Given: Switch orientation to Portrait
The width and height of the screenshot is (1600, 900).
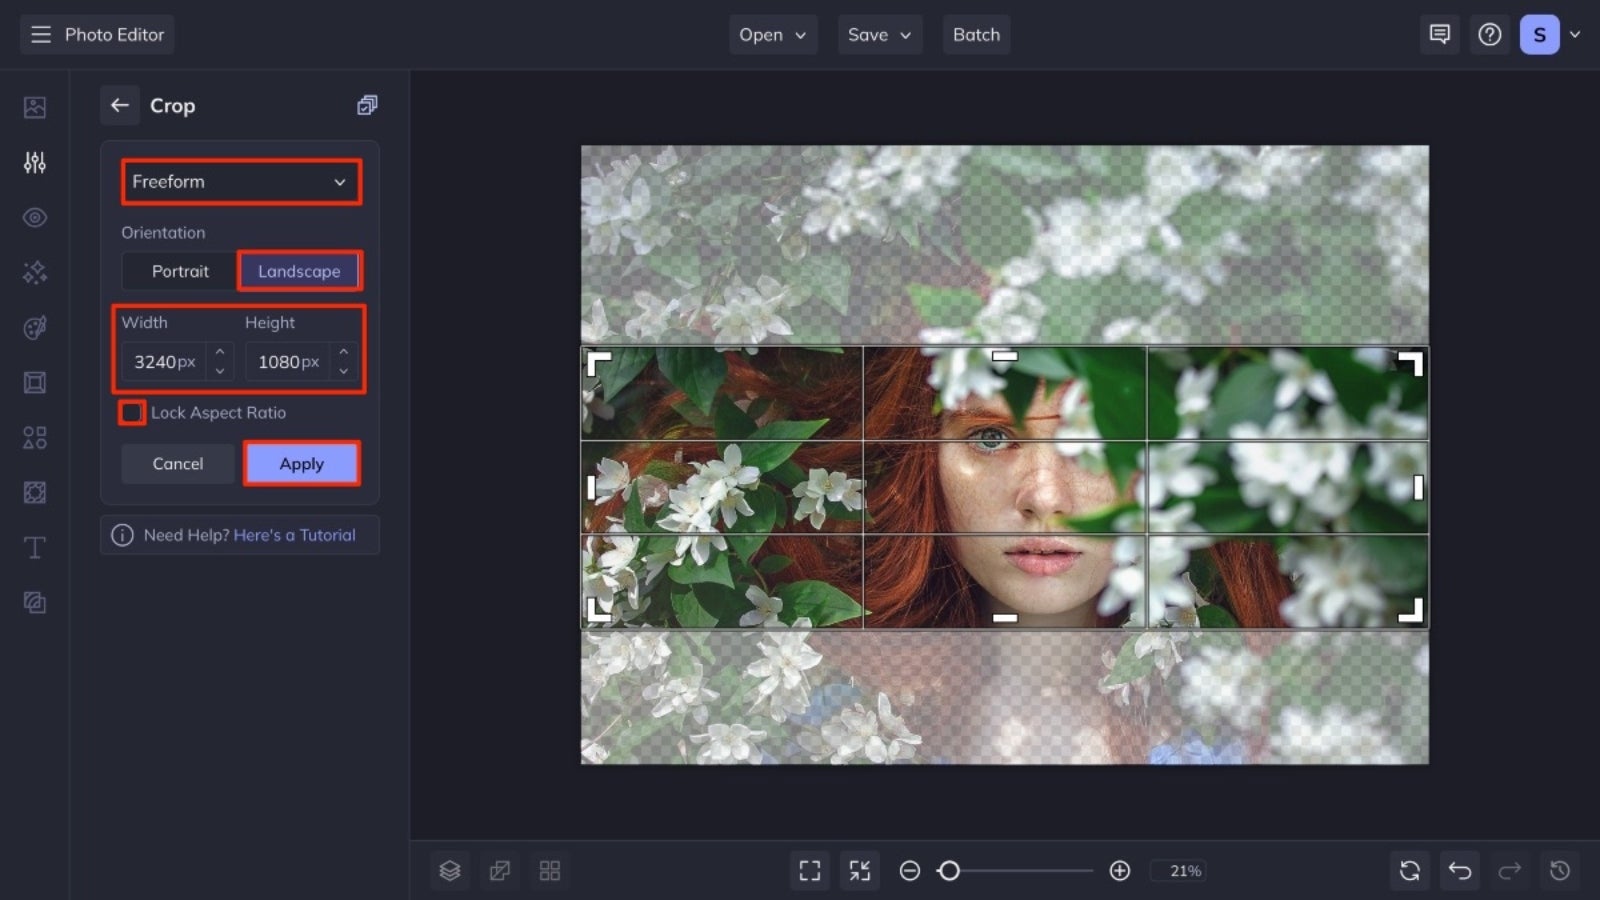Looking at the screenshot, I should pyautogui.click(x=180, y=270).
